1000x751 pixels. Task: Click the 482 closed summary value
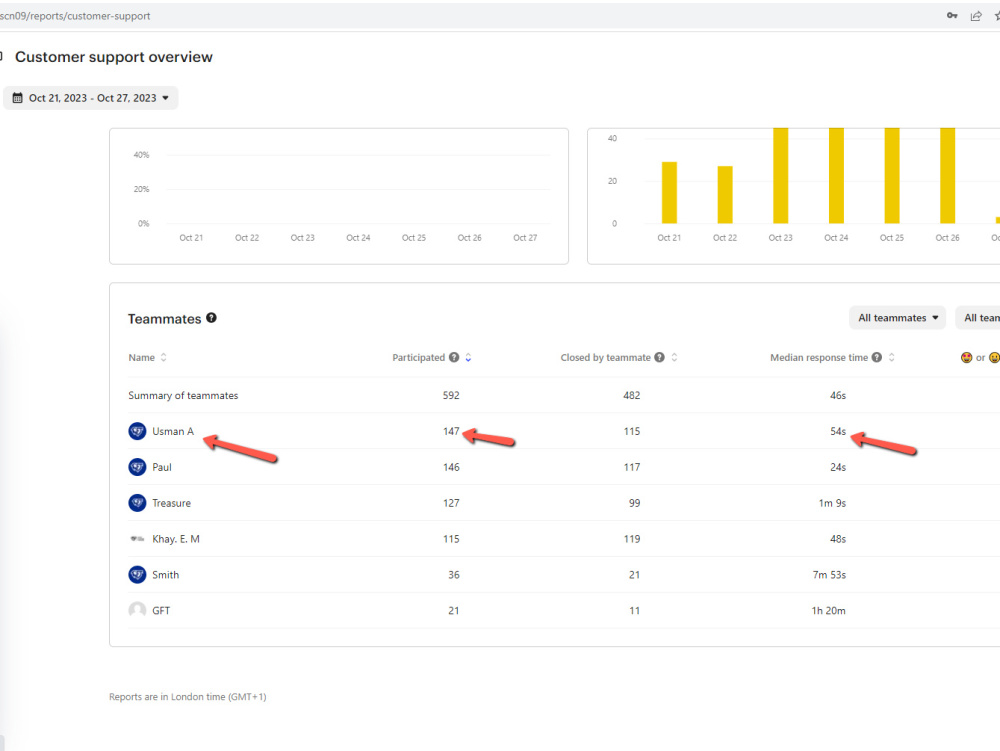click(x=631, y=395)
